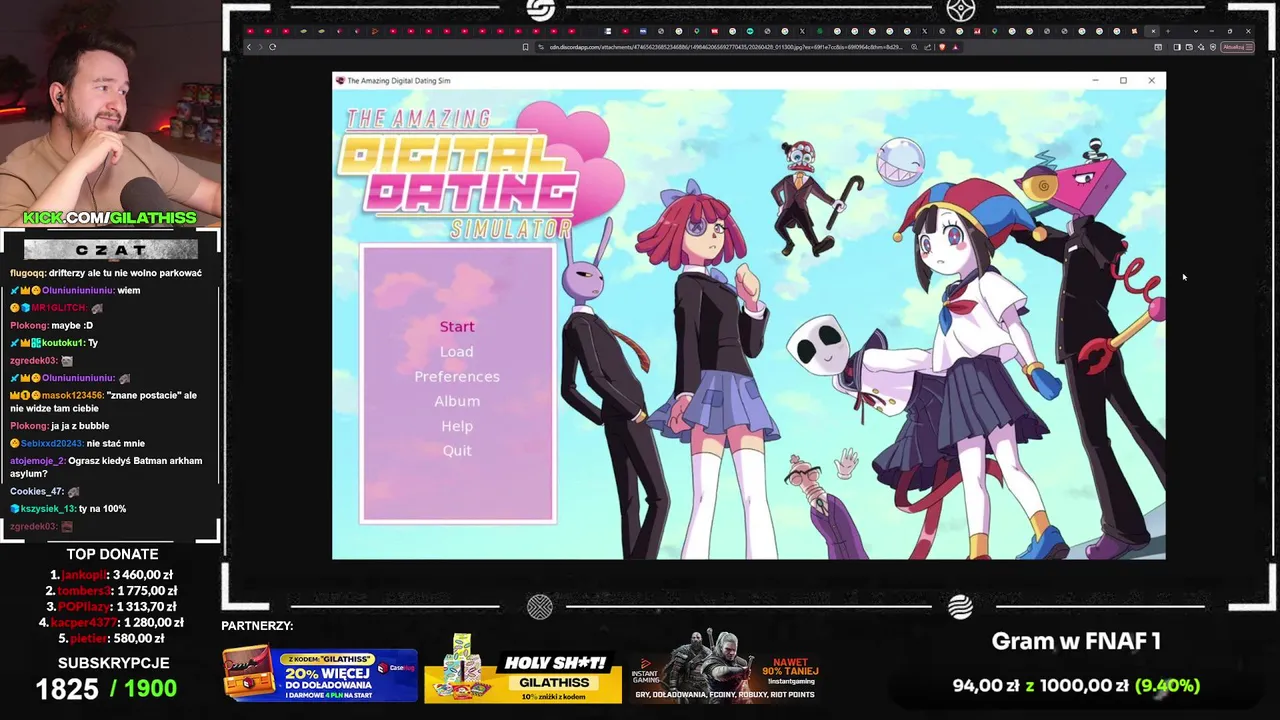The width and height of the screenshot is (1280, 720).
Task: Open Brave Rewards triangle icon
Action: click(x=955, y=47)
